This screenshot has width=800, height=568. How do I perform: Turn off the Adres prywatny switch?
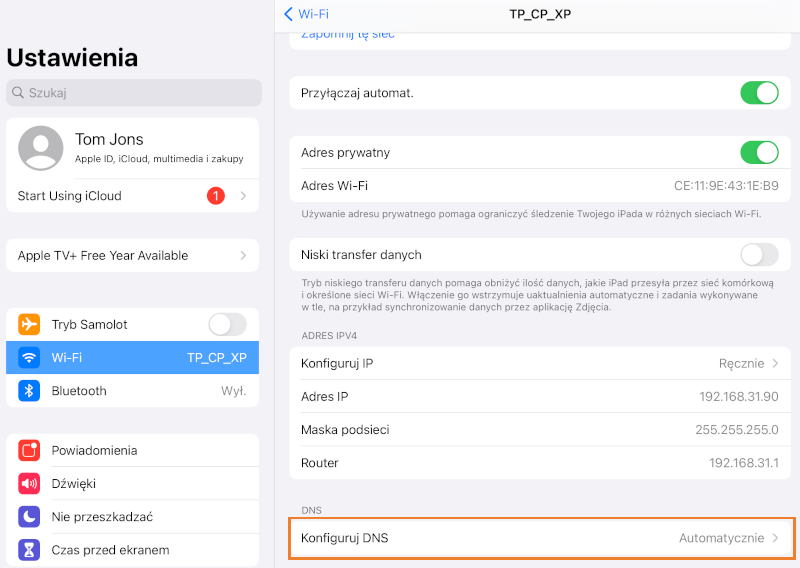point(759,153)
